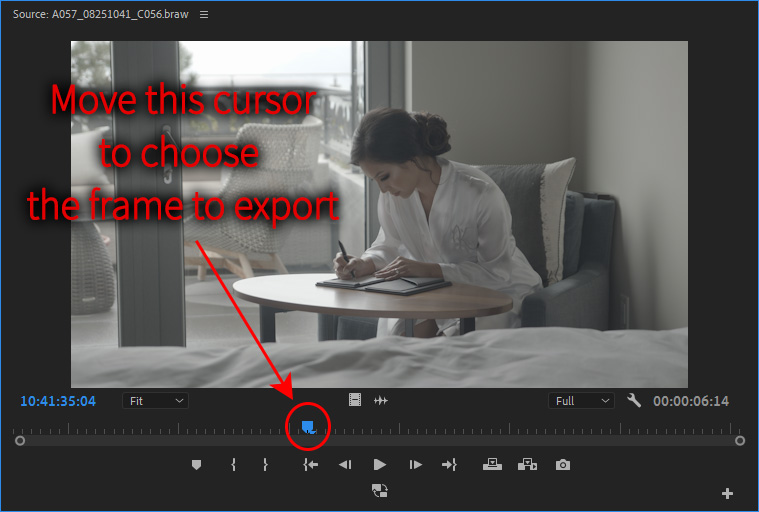Click the right handle of the zoom scrollbar
The height and width of the screenshot is (512, 759).
click(740, 440)
